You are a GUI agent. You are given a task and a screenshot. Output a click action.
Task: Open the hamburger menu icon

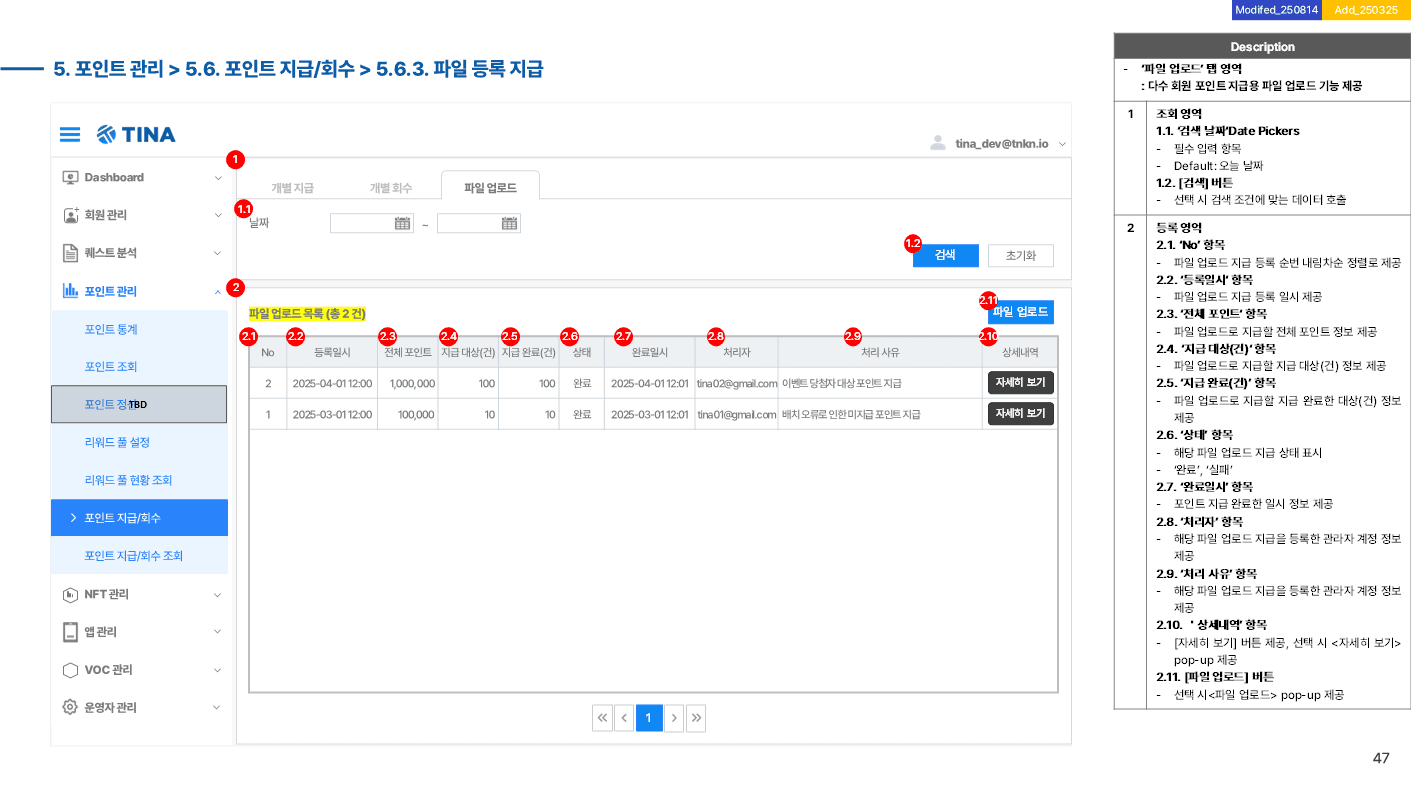70,134
